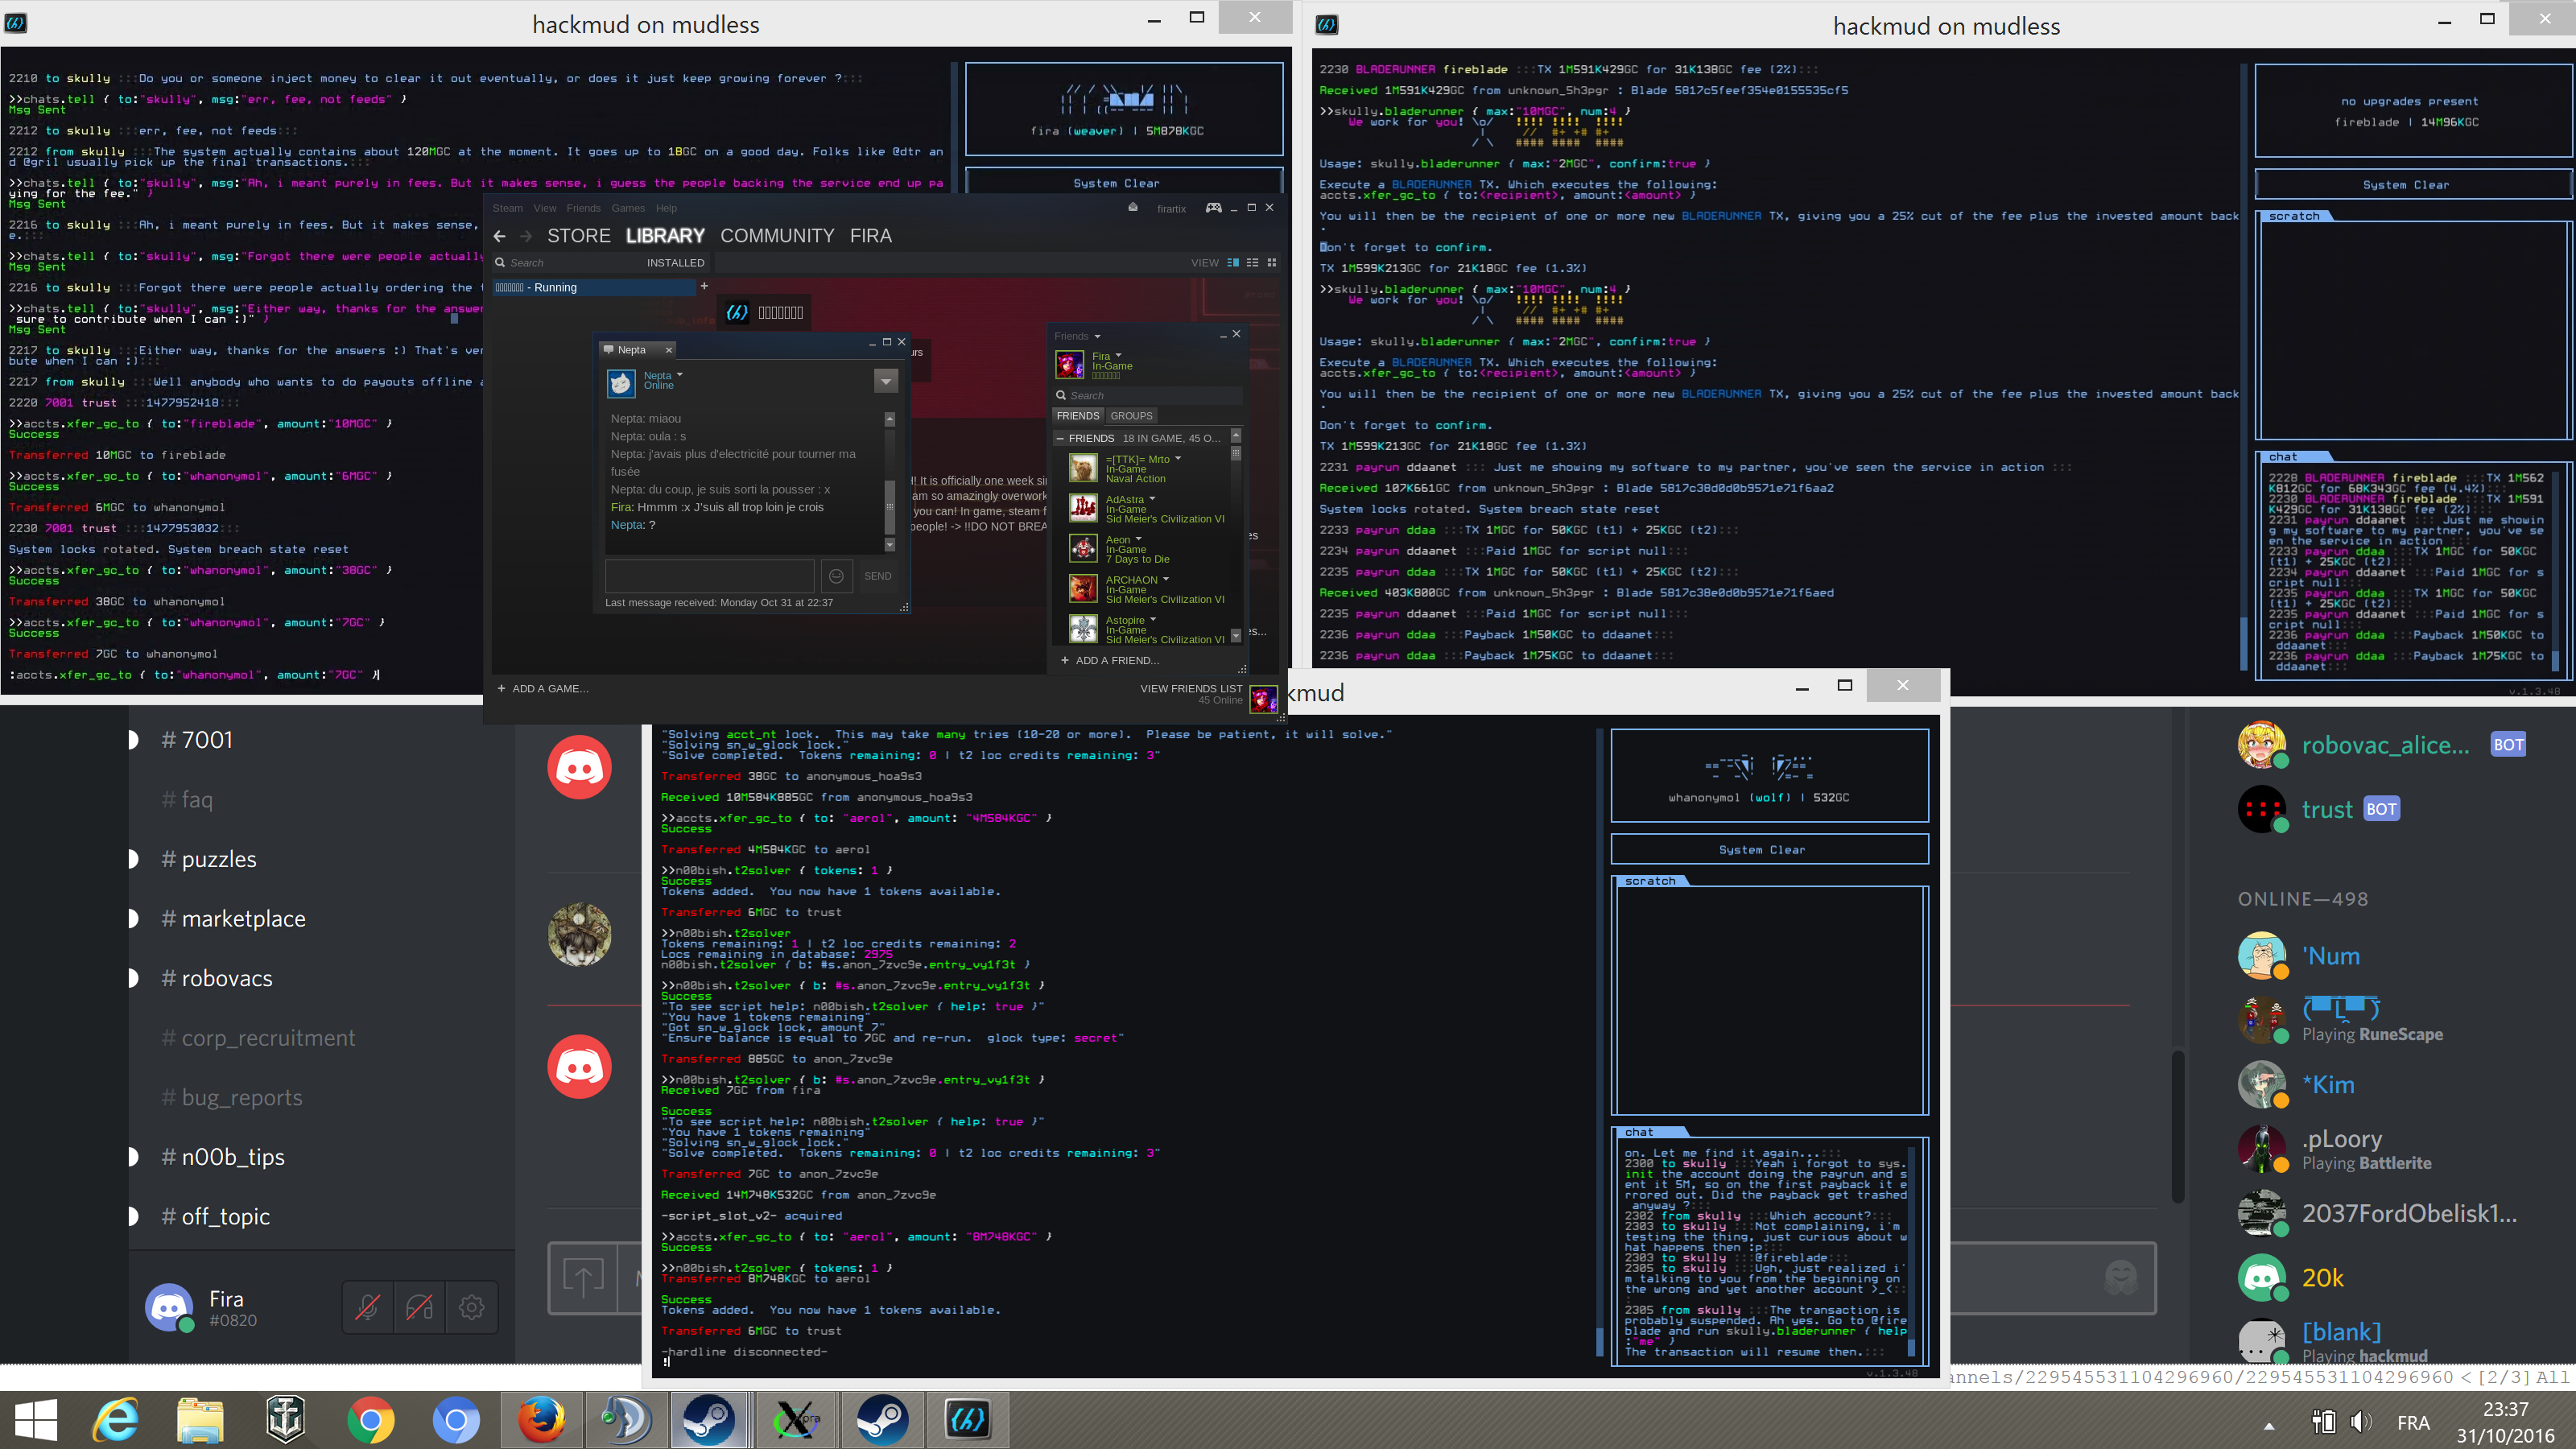Open Discord user settings gear
Viewport: 2576px width, 1449px height.
coord(471,1306)
